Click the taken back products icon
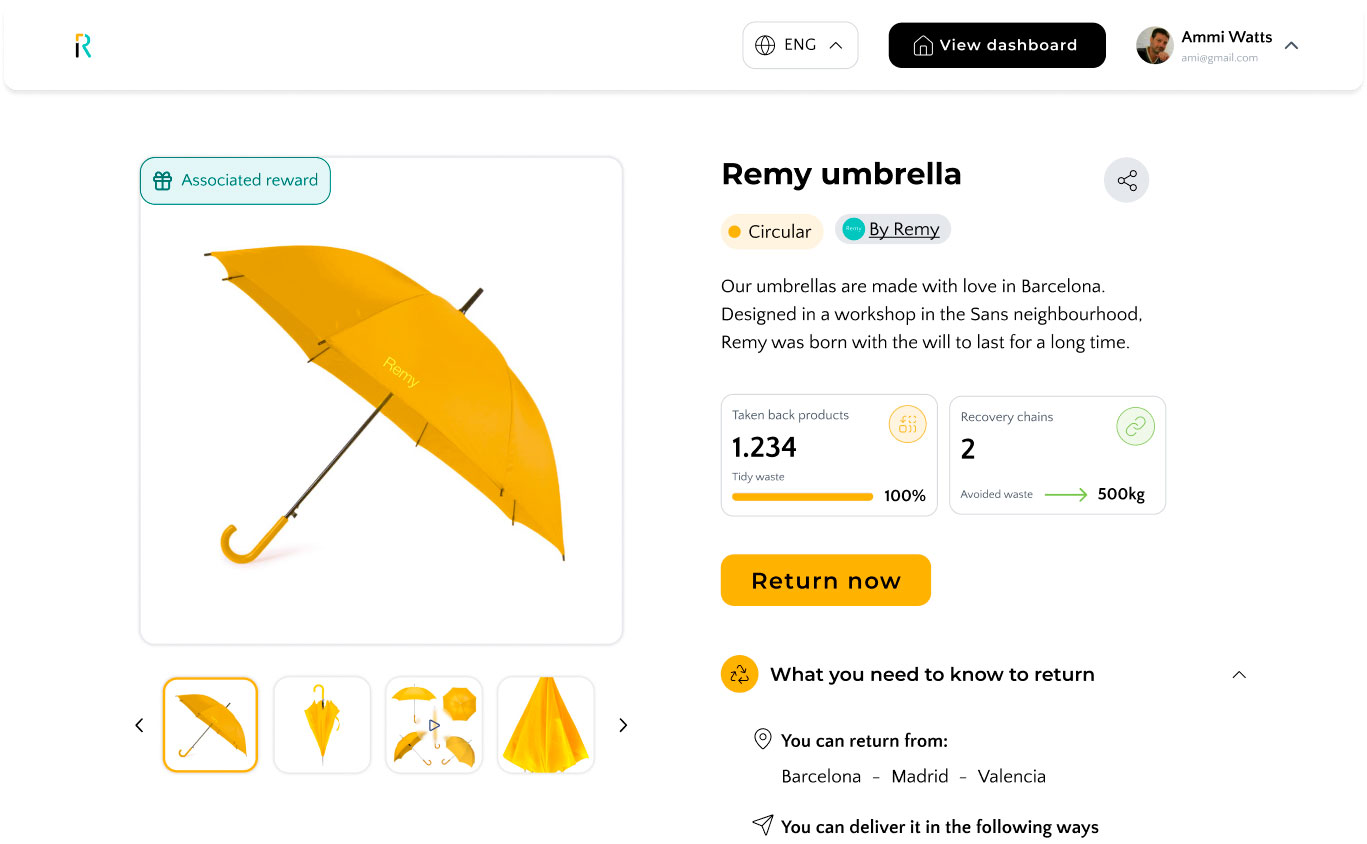Image resolution: width=1367 pixels, height=844 pixels. pos(907,424)
